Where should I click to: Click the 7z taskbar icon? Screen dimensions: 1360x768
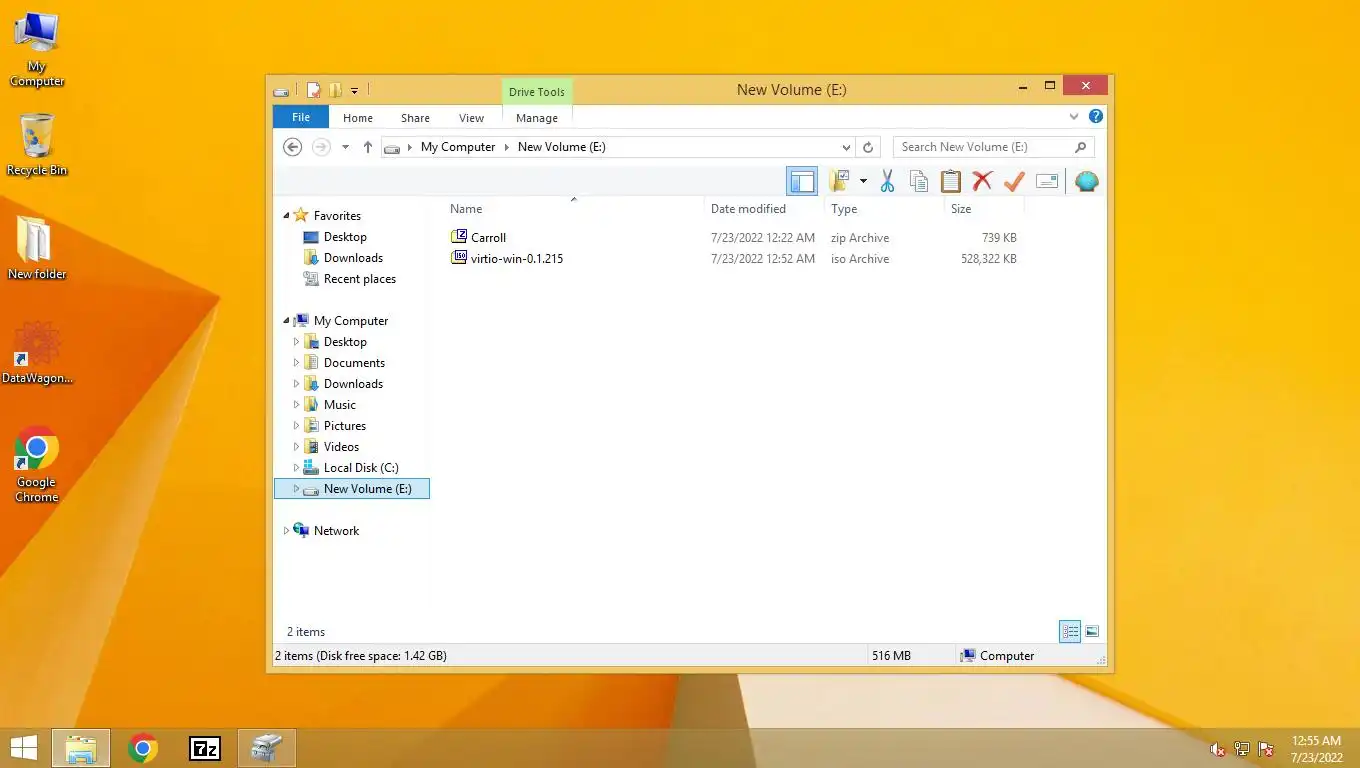pyautogui.click(x=205, y=748)
